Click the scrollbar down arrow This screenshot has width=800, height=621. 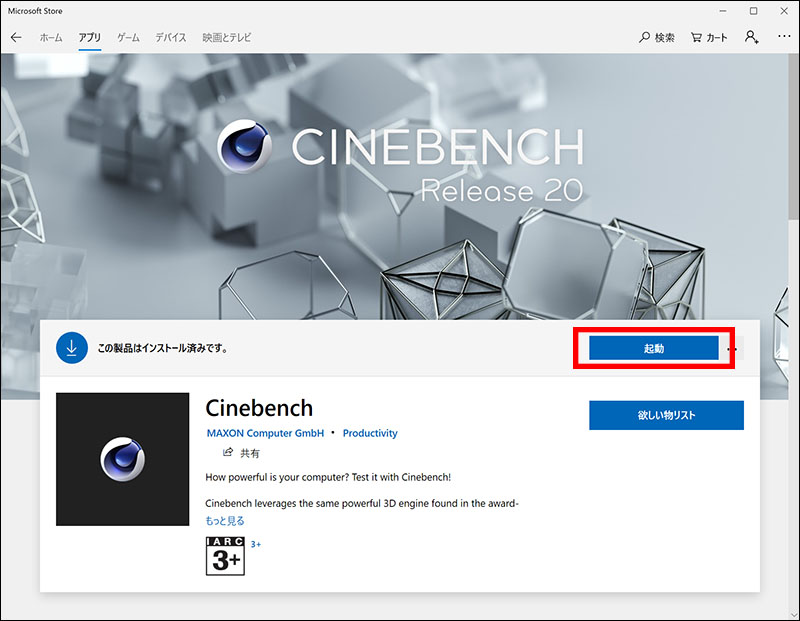click(794, 615)
